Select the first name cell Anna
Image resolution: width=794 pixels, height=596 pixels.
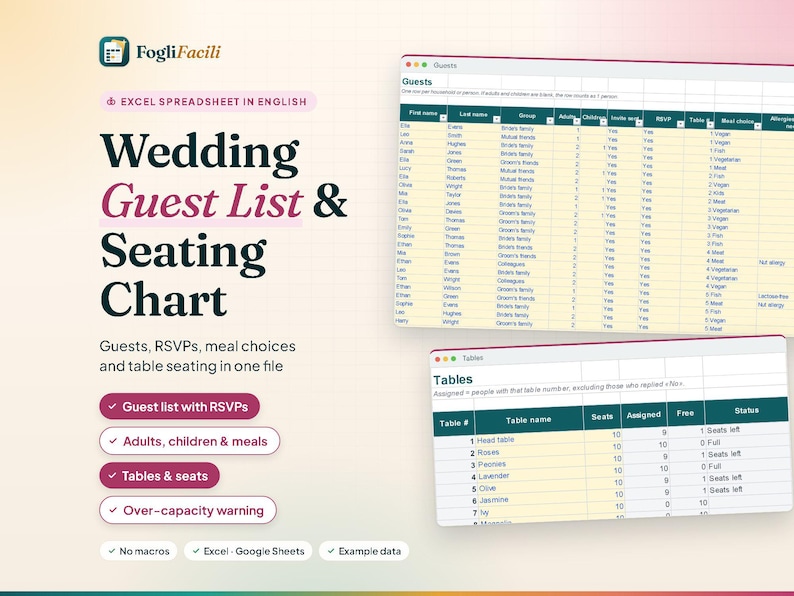click(423, 143)
